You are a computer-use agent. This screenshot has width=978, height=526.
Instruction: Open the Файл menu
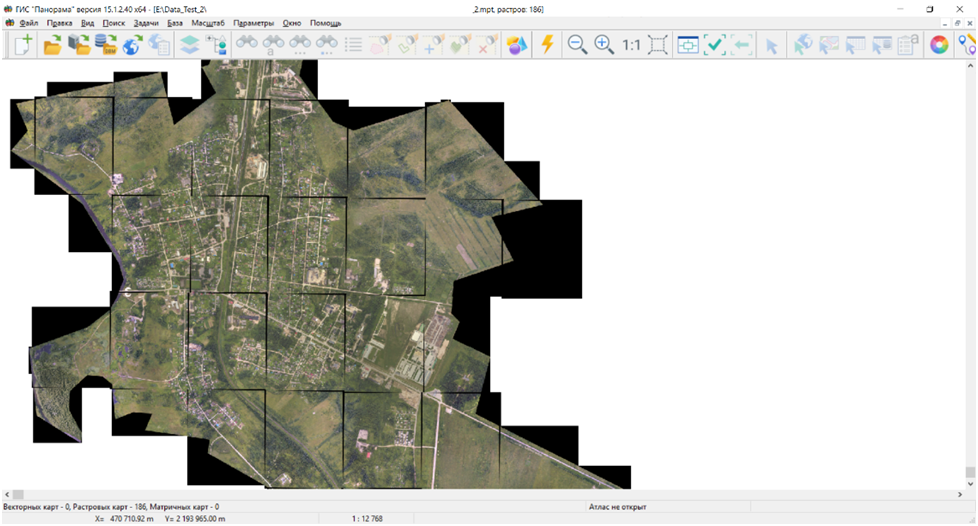click(x=28, y=23)
